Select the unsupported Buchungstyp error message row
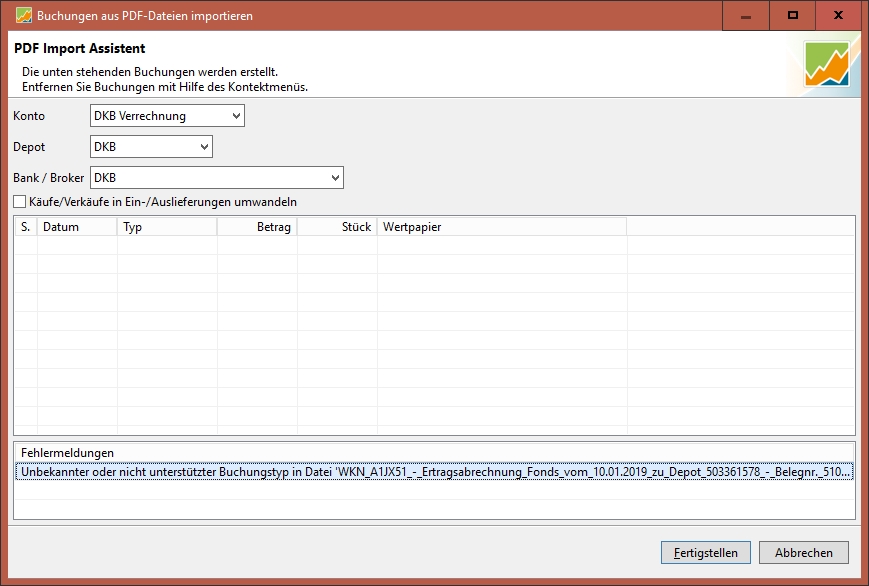Screen dimensions: 869x586 (x=434, y=472)
